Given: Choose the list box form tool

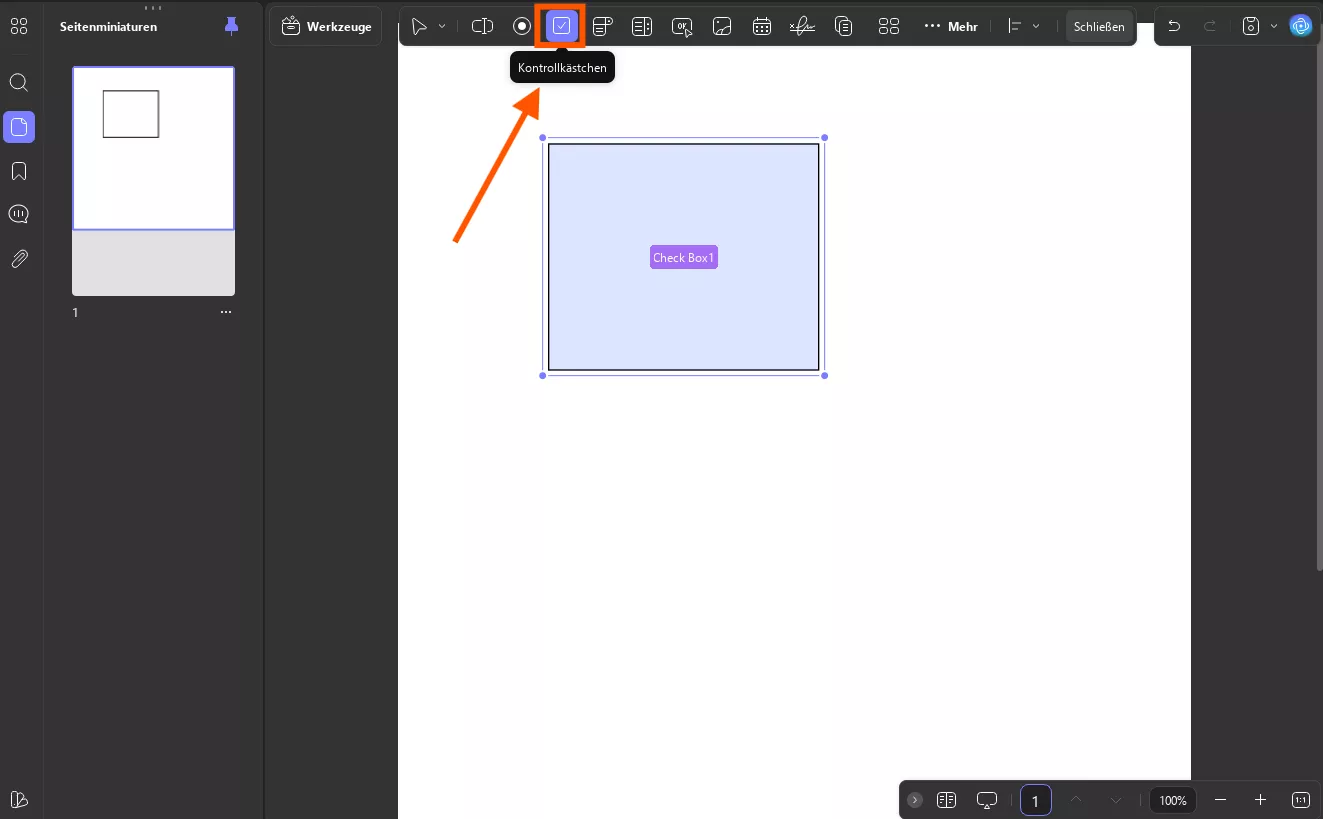Looking at the screenshot, I should [642, 27].
